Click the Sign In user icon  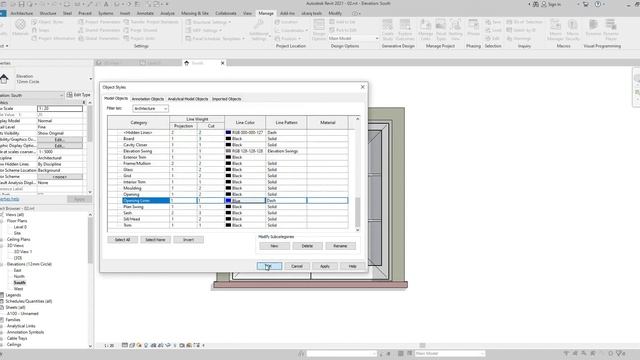544,4
